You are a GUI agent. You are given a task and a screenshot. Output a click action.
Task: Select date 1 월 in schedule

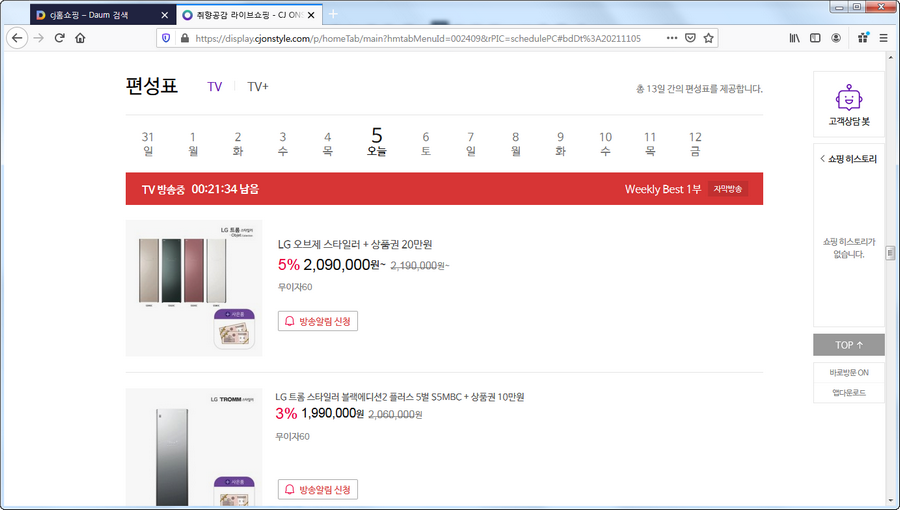(193, 143)
